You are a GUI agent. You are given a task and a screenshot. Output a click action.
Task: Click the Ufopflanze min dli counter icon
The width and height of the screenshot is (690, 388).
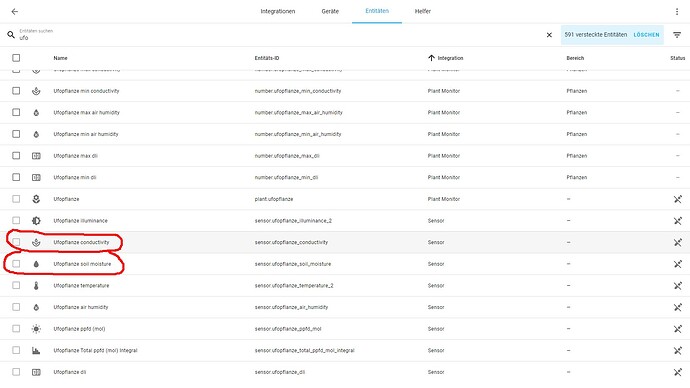[x=36, y=177]
